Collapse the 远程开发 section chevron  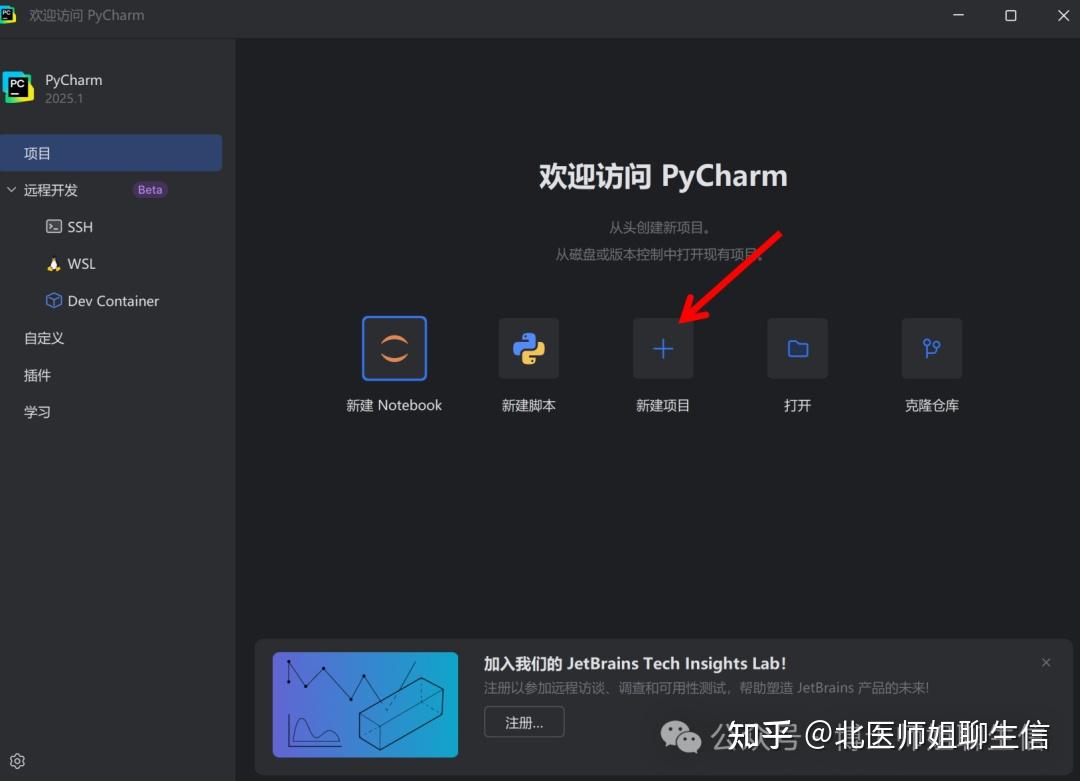(12, 189)
